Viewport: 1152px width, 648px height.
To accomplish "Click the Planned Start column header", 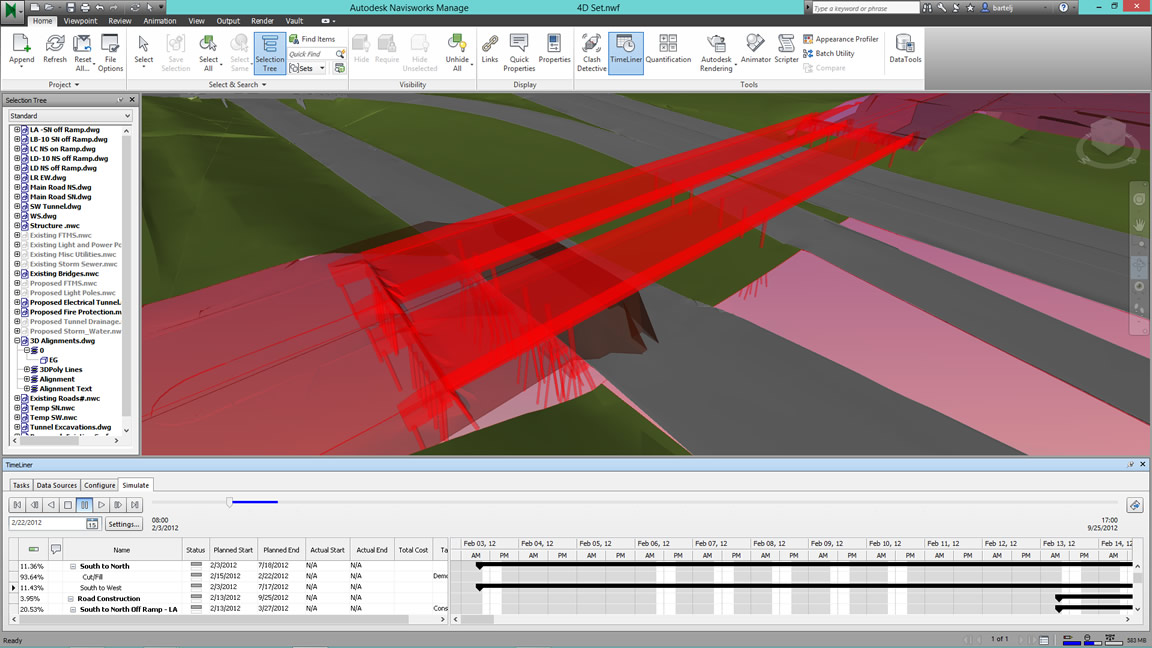I will pyautogui.click(x=233, y=550).
